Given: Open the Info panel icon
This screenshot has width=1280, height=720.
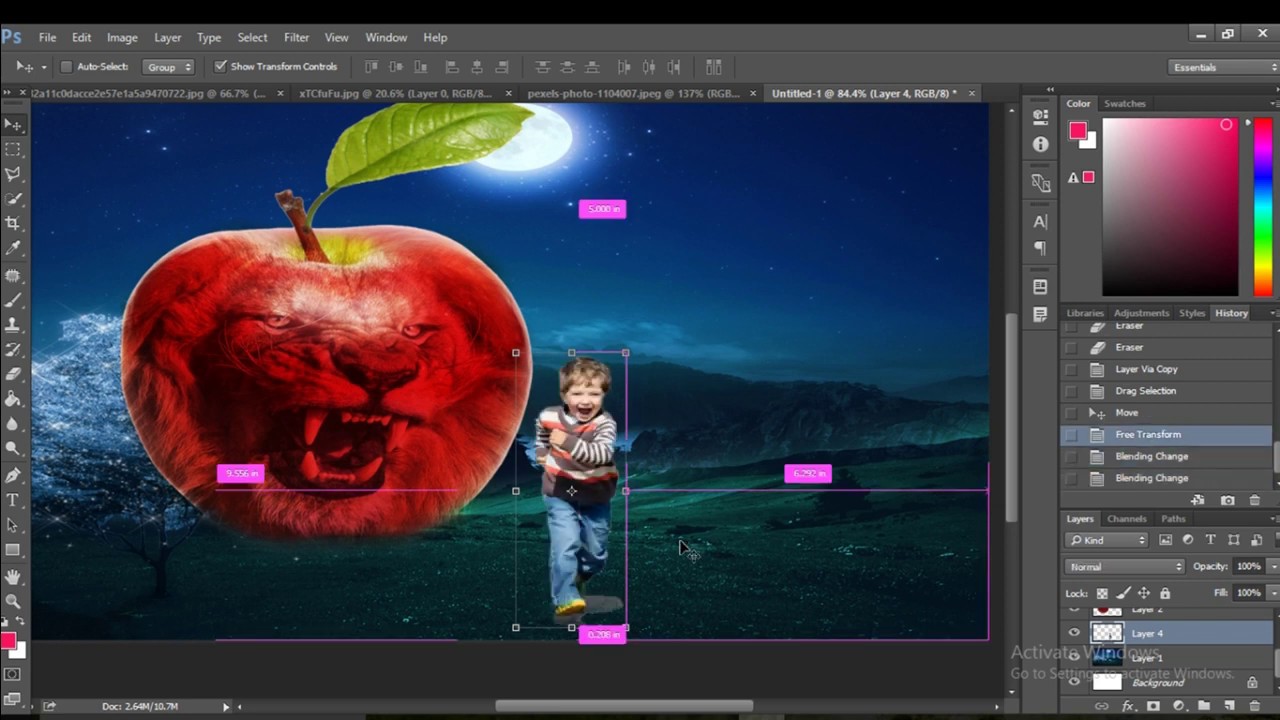Looking at the screenshot, I should 1040,144.
